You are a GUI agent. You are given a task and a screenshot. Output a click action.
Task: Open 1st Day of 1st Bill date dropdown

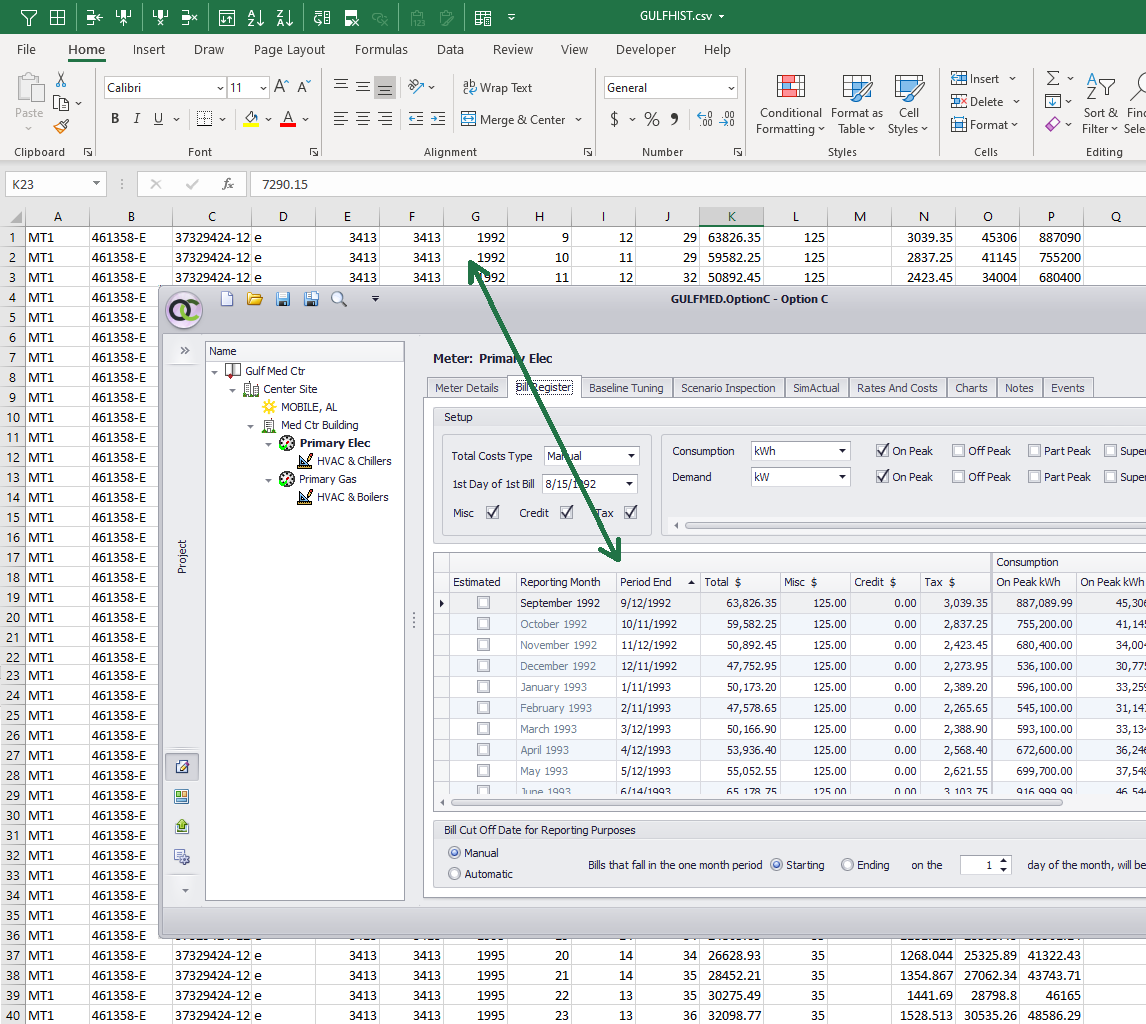[629, 484]
